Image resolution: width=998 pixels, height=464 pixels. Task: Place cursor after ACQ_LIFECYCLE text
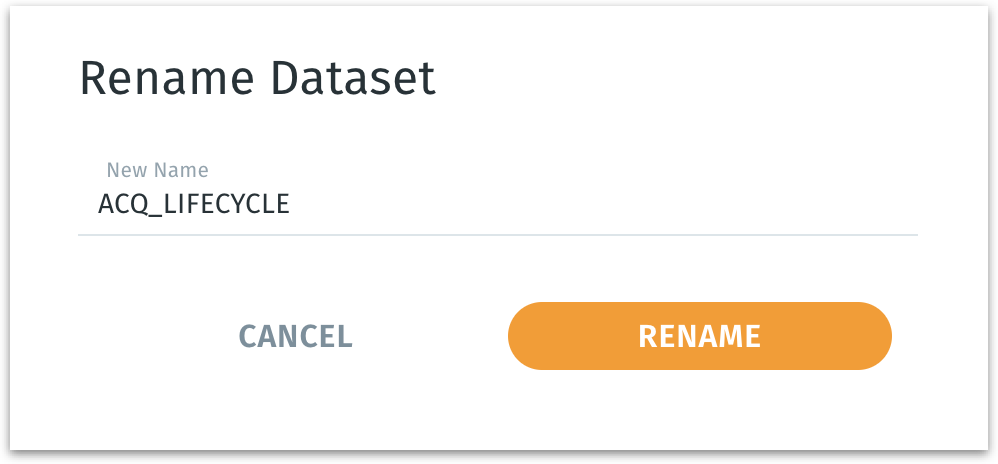point(291,204)
